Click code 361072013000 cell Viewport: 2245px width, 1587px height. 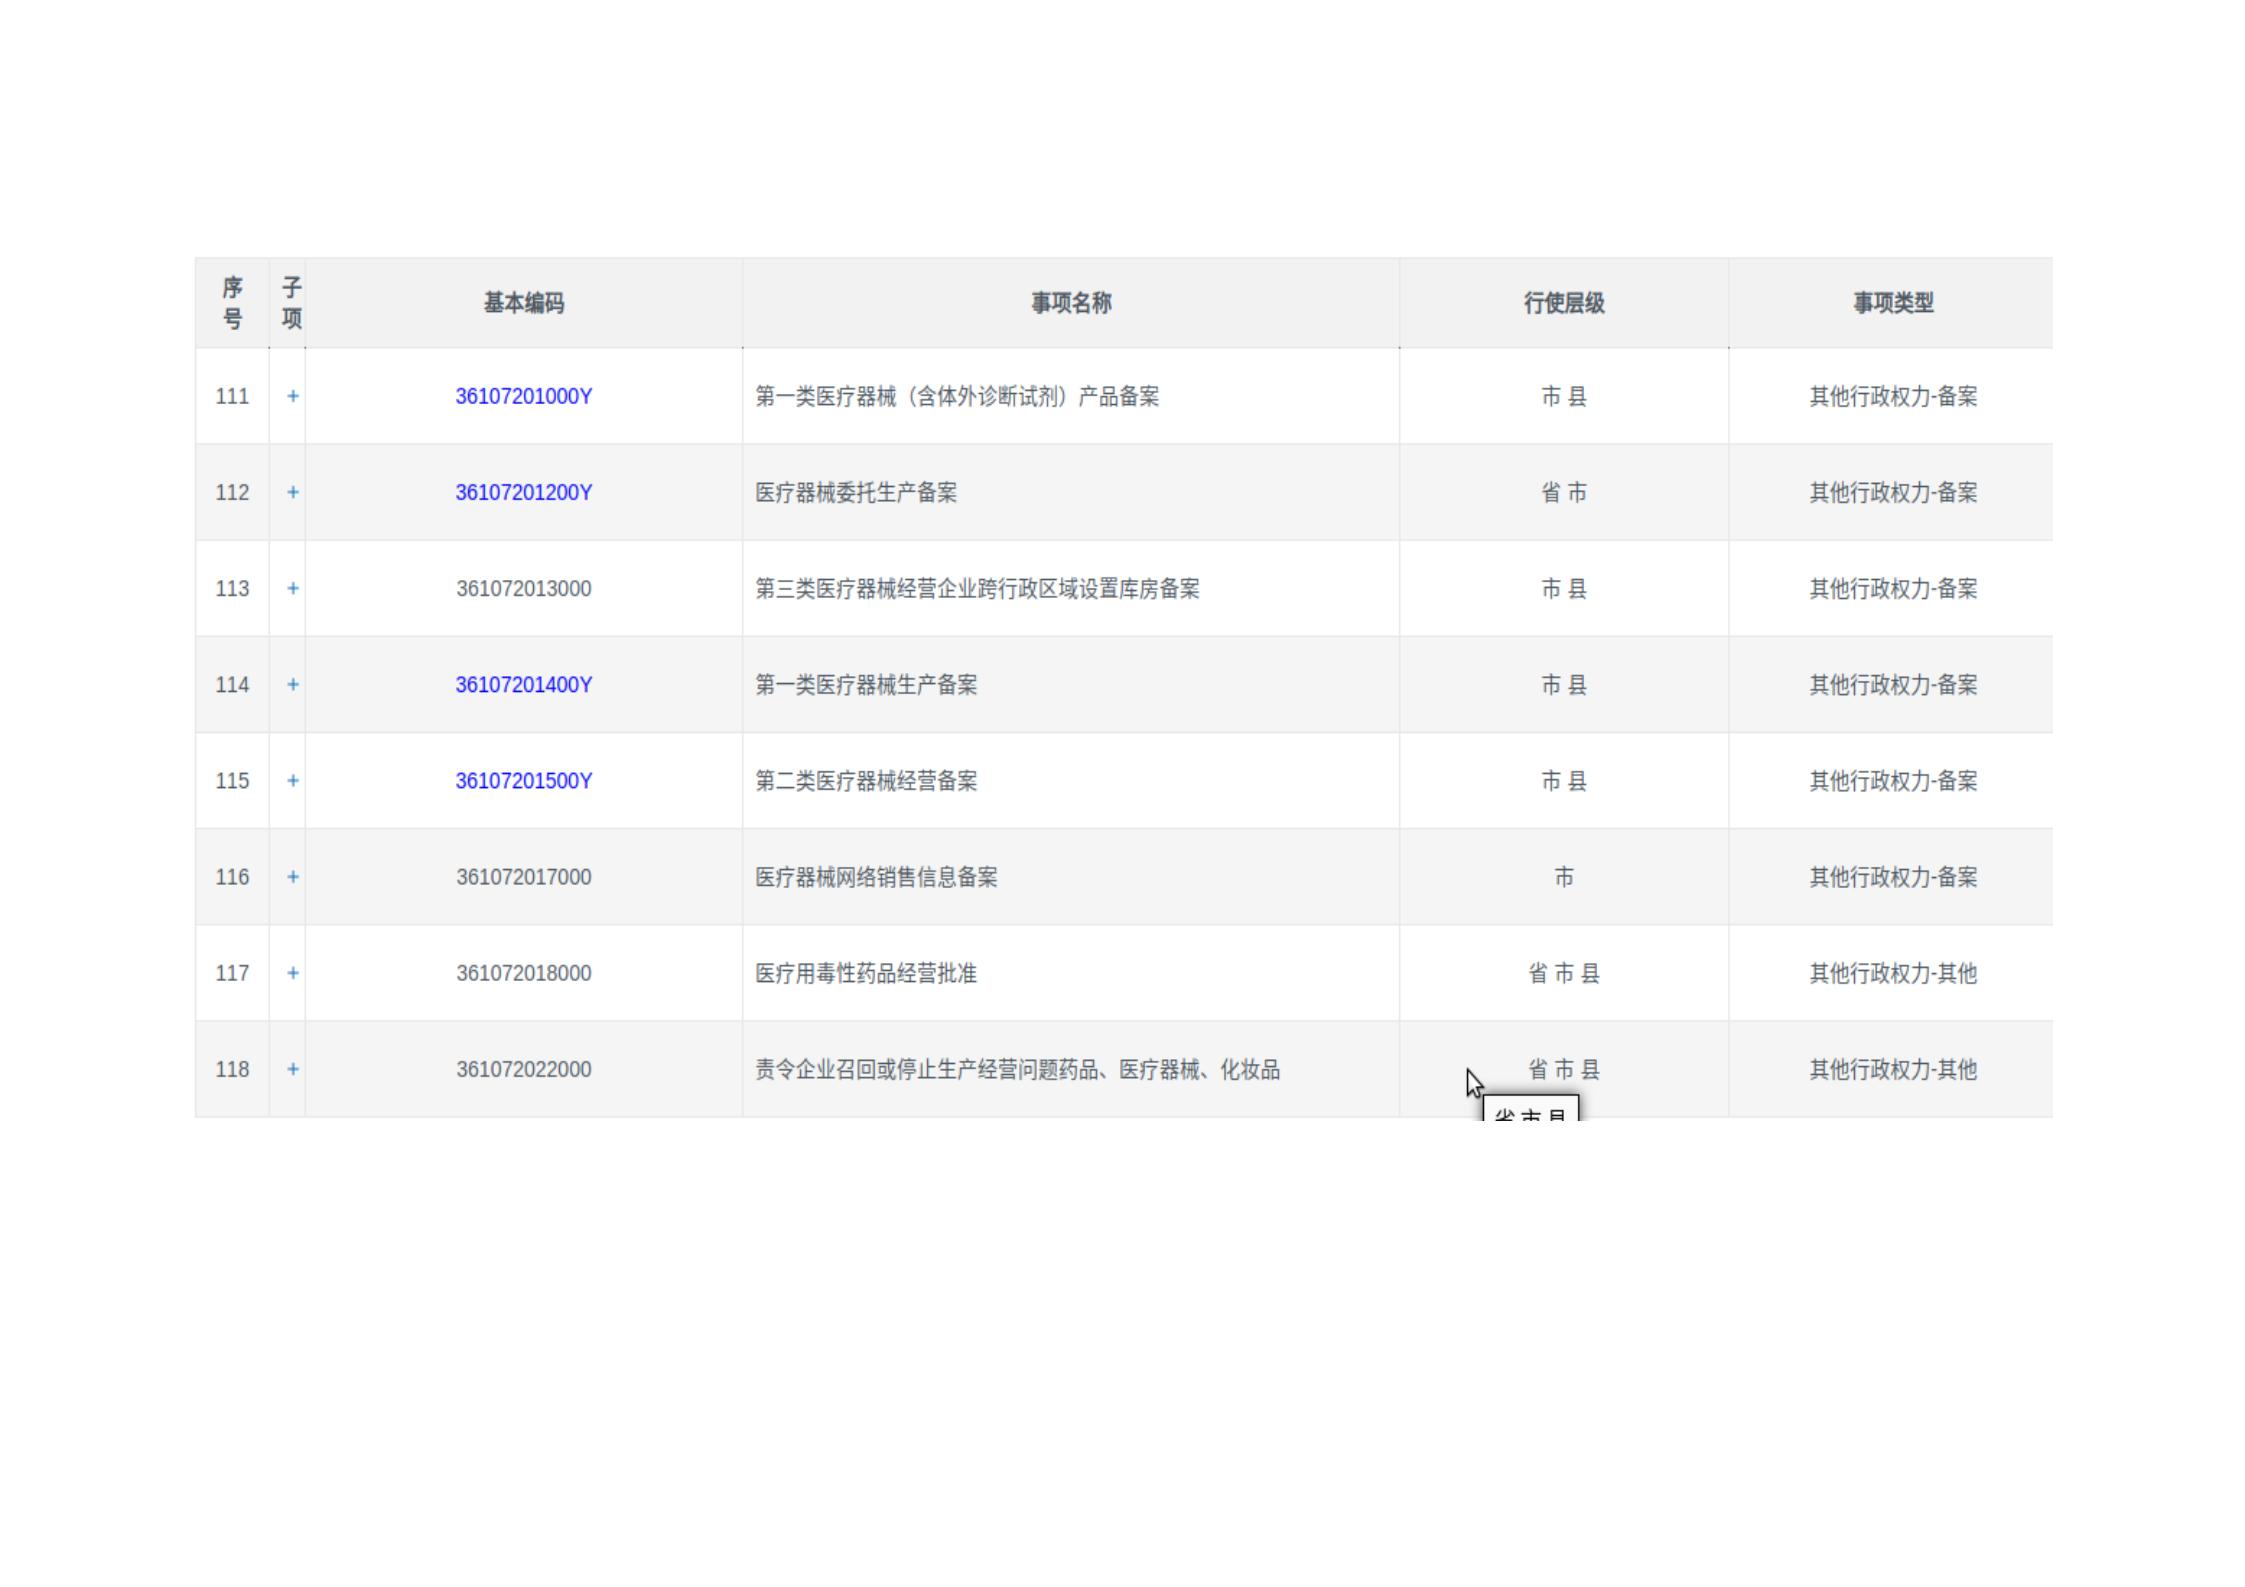523,588
